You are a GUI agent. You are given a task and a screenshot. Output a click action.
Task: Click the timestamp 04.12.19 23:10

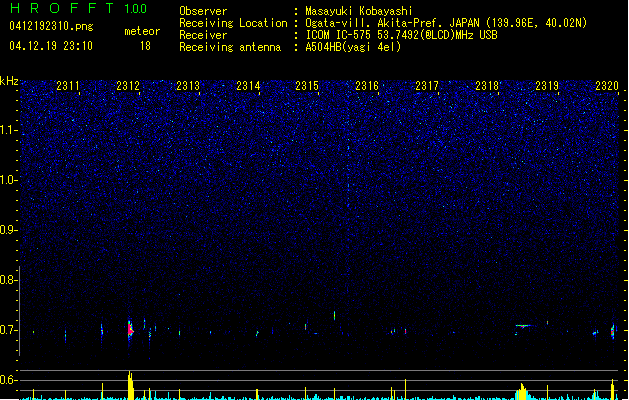tap(51, 46)
